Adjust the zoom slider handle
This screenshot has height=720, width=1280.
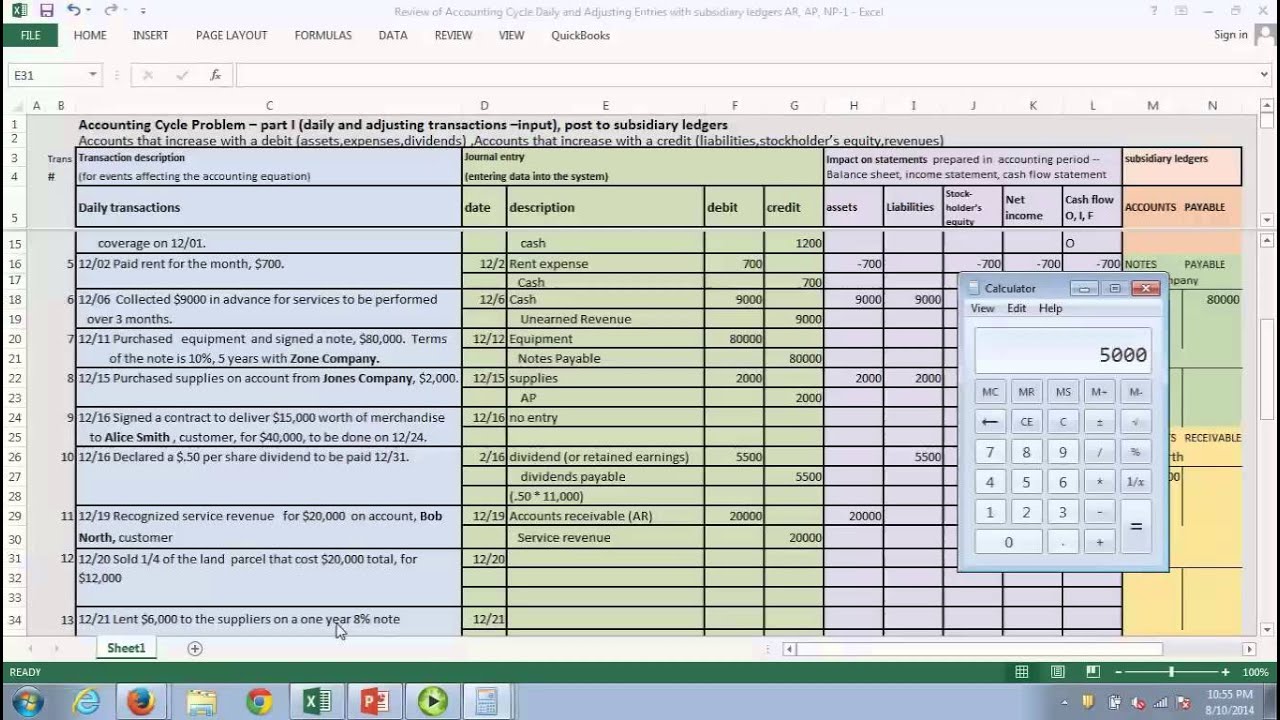coord(1171,672)
